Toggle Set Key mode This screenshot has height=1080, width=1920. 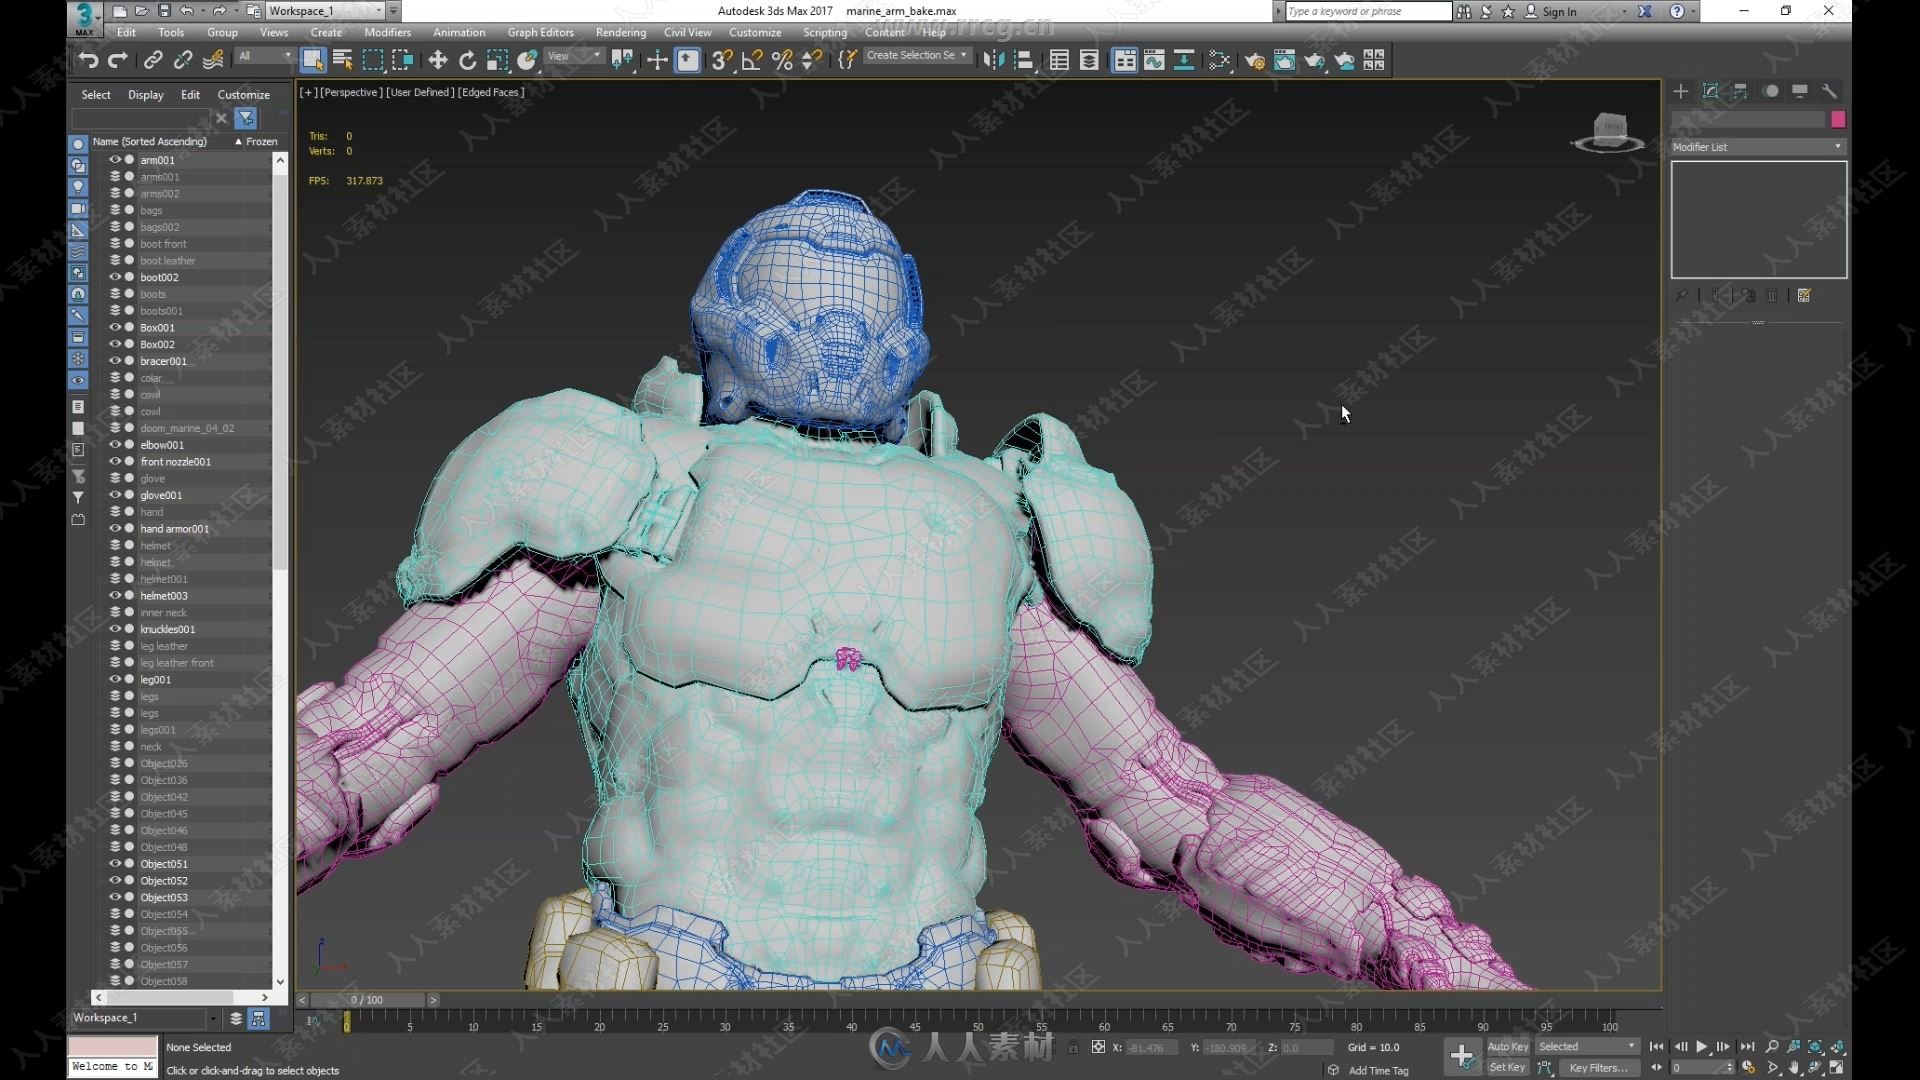coord(1508,1067)
